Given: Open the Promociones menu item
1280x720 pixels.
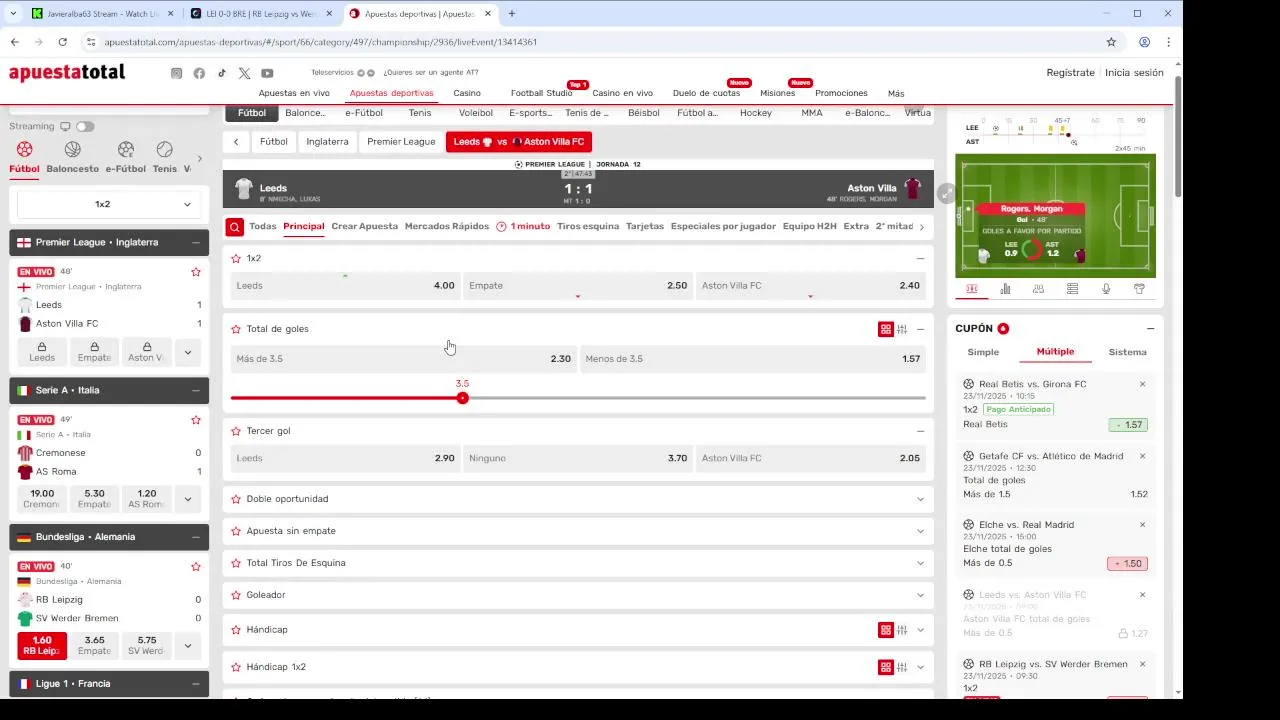Looking at the screenshot, I should [x=841, y=93].
